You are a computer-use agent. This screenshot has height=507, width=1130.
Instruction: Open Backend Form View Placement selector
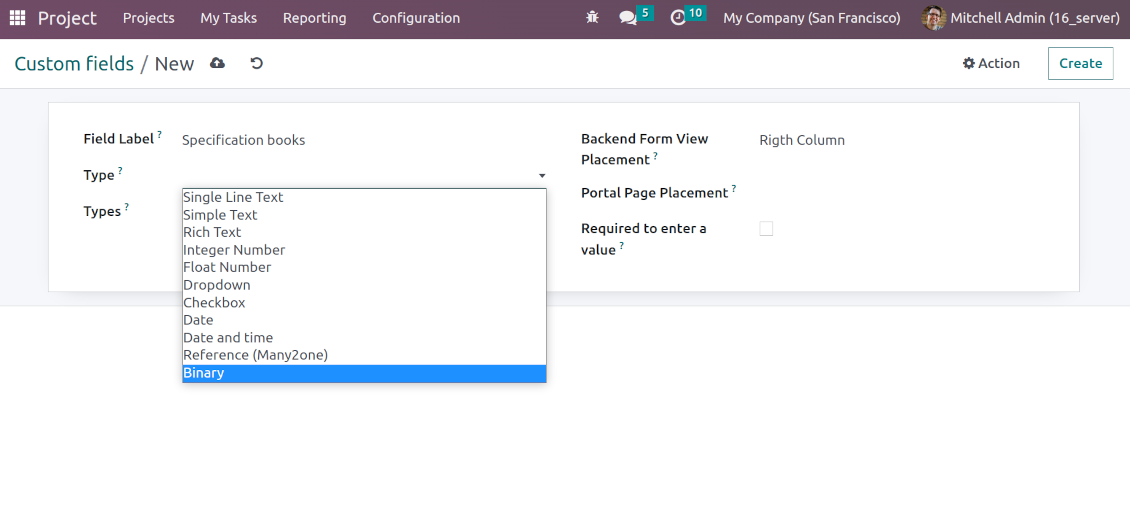900,140
